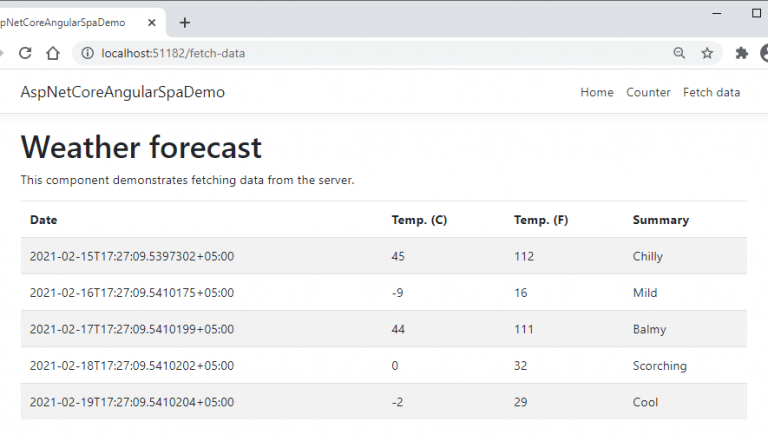Select the 2021-02-15 date cell
Viewport: 768px width, 448px height.
(x=132, y=256)
